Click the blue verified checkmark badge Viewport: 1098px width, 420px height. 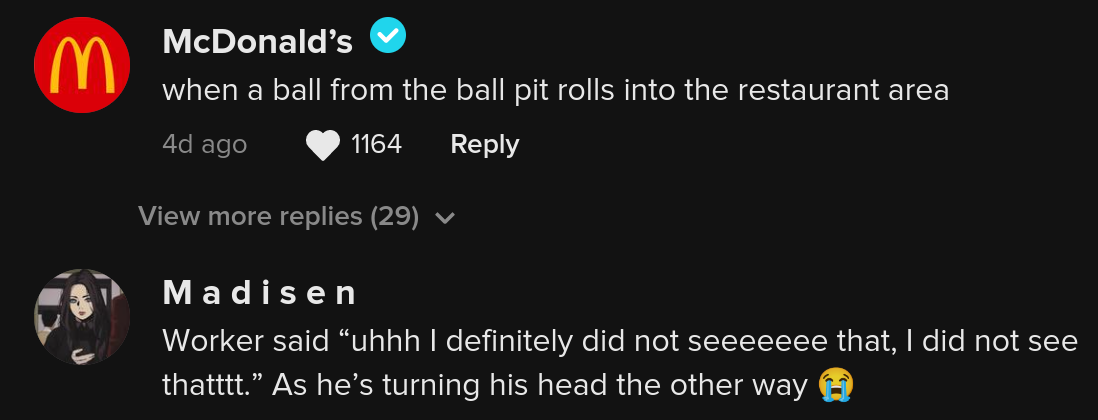click(x=387, y=38)
